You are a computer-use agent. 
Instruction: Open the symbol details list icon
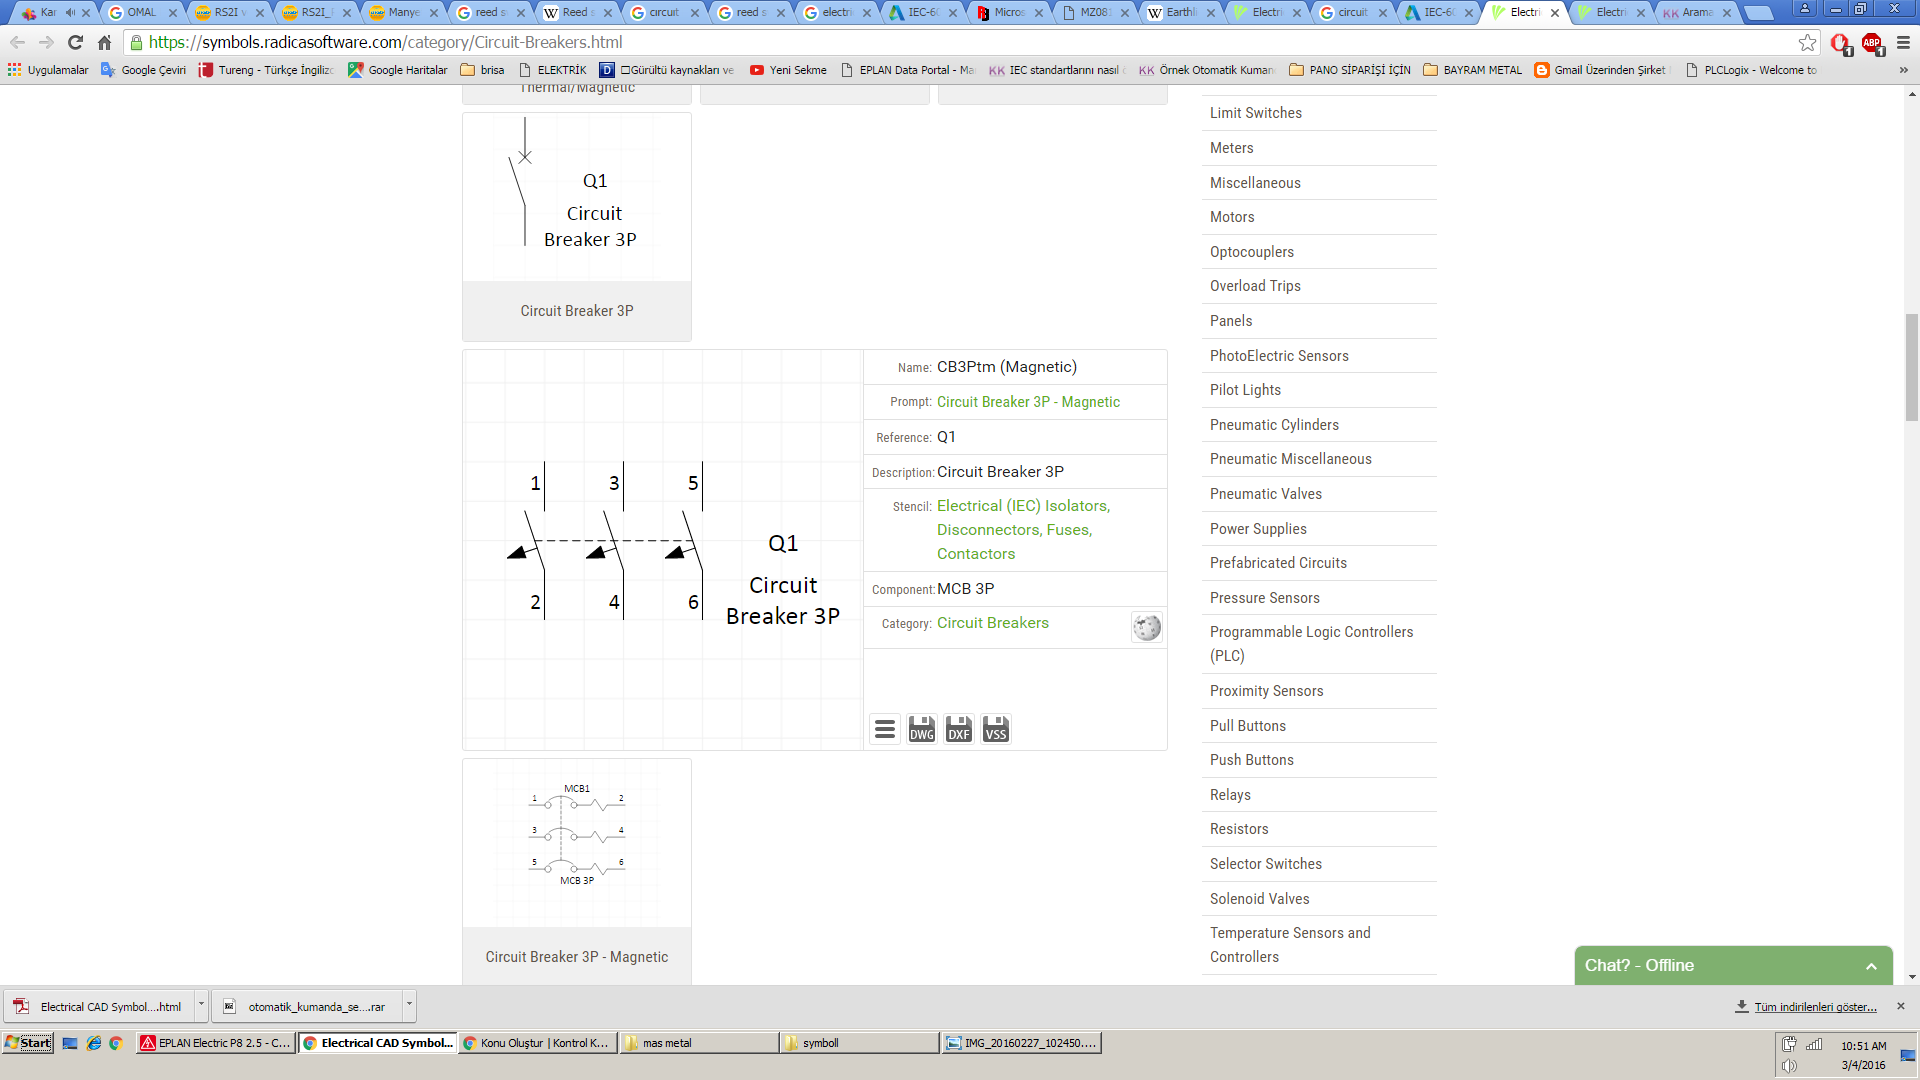pyautogui.click(x=885, y=729)
